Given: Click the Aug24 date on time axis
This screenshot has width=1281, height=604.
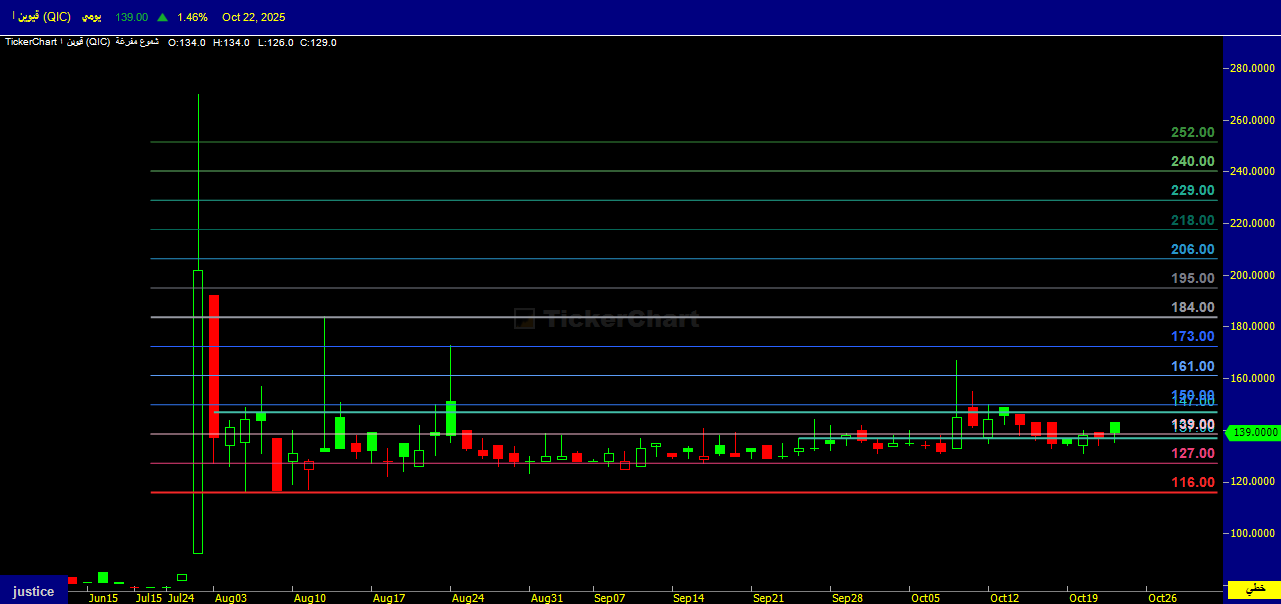Looking at the screenshot, I should [x=468, y=598].
